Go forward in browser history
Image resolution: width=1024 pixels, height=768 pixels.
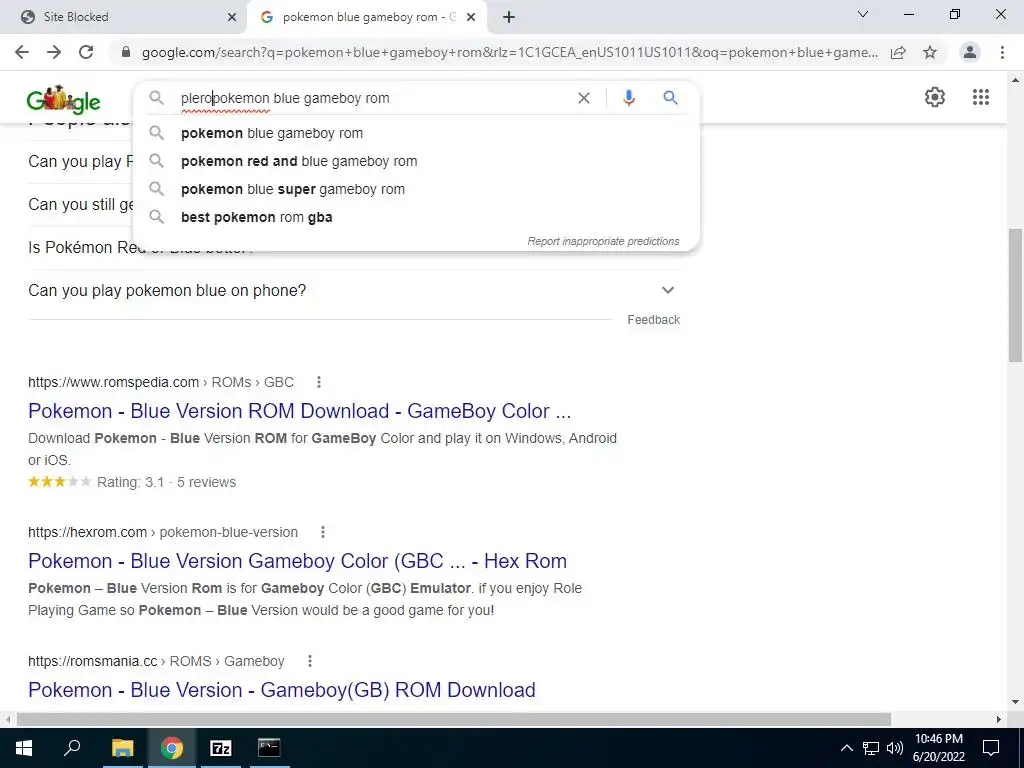[x=54, y=52]
